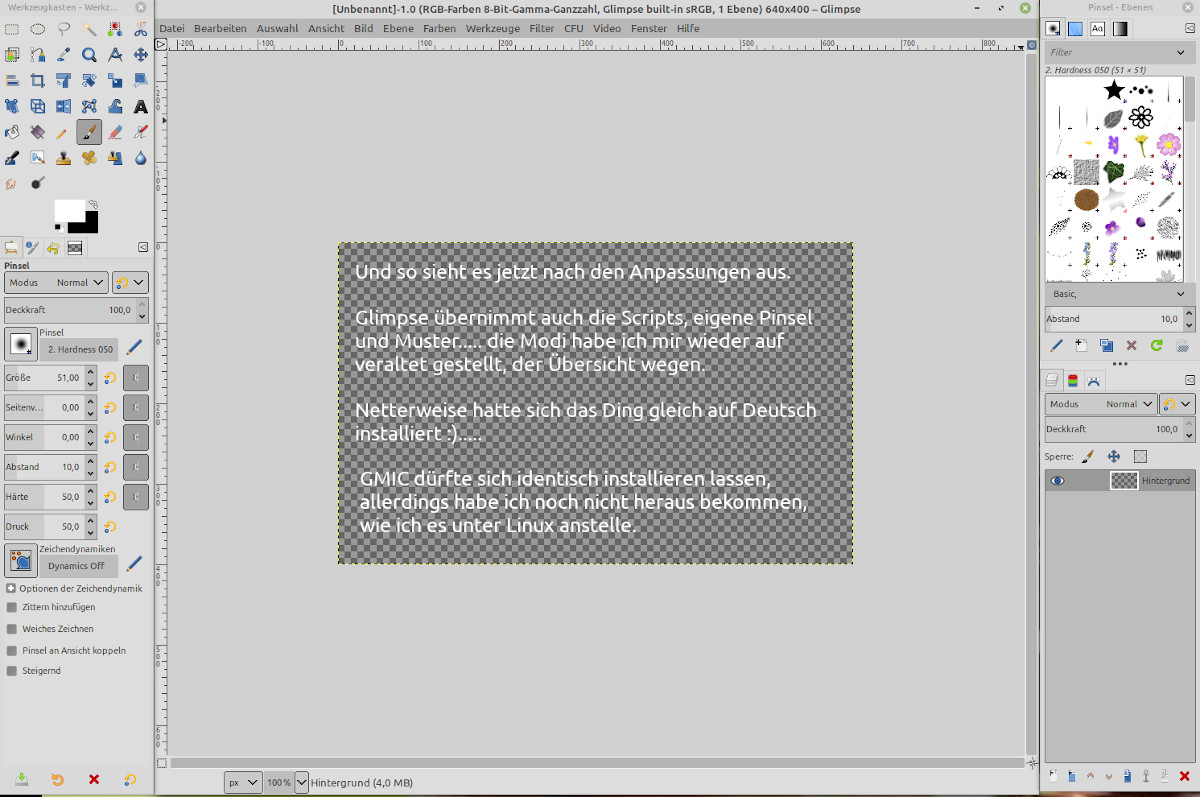
Task: Click the 2. Hardness 050 brush name button
Action: click(x=79, y=349)
